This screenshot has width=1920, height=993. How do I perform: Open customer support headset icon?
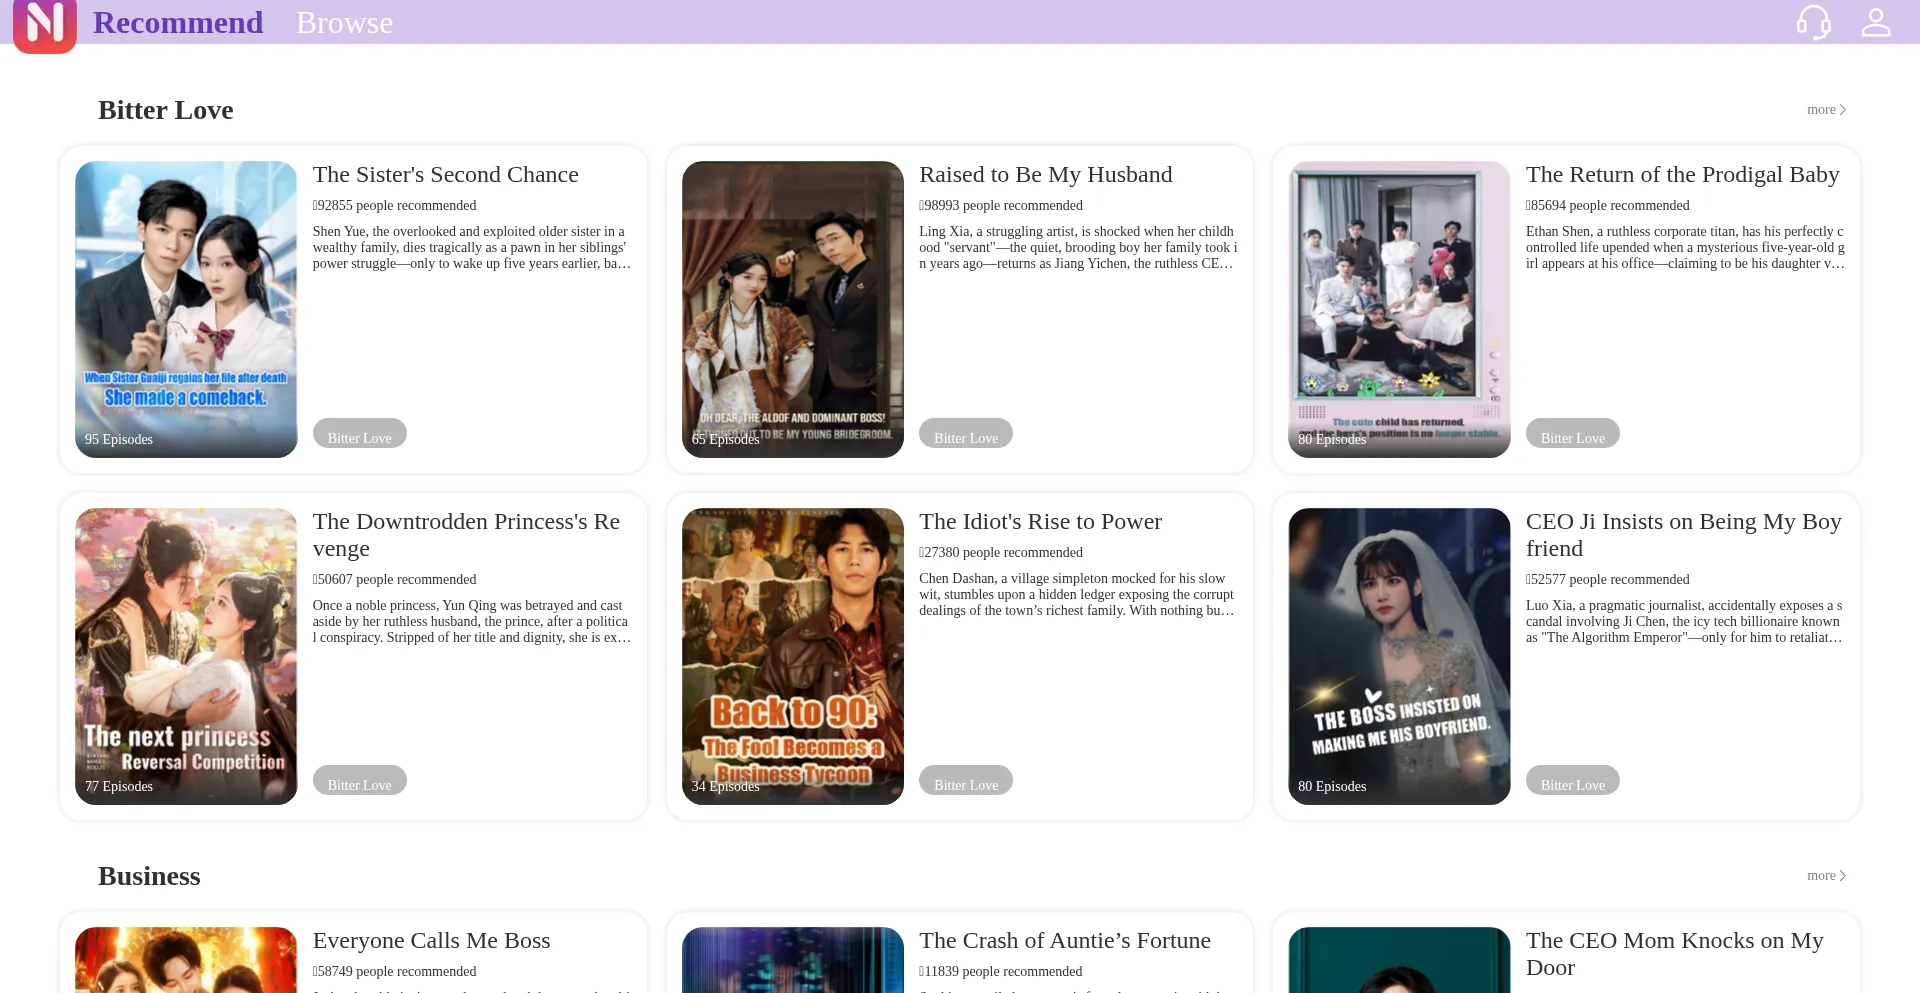[x=1813, y=22]
